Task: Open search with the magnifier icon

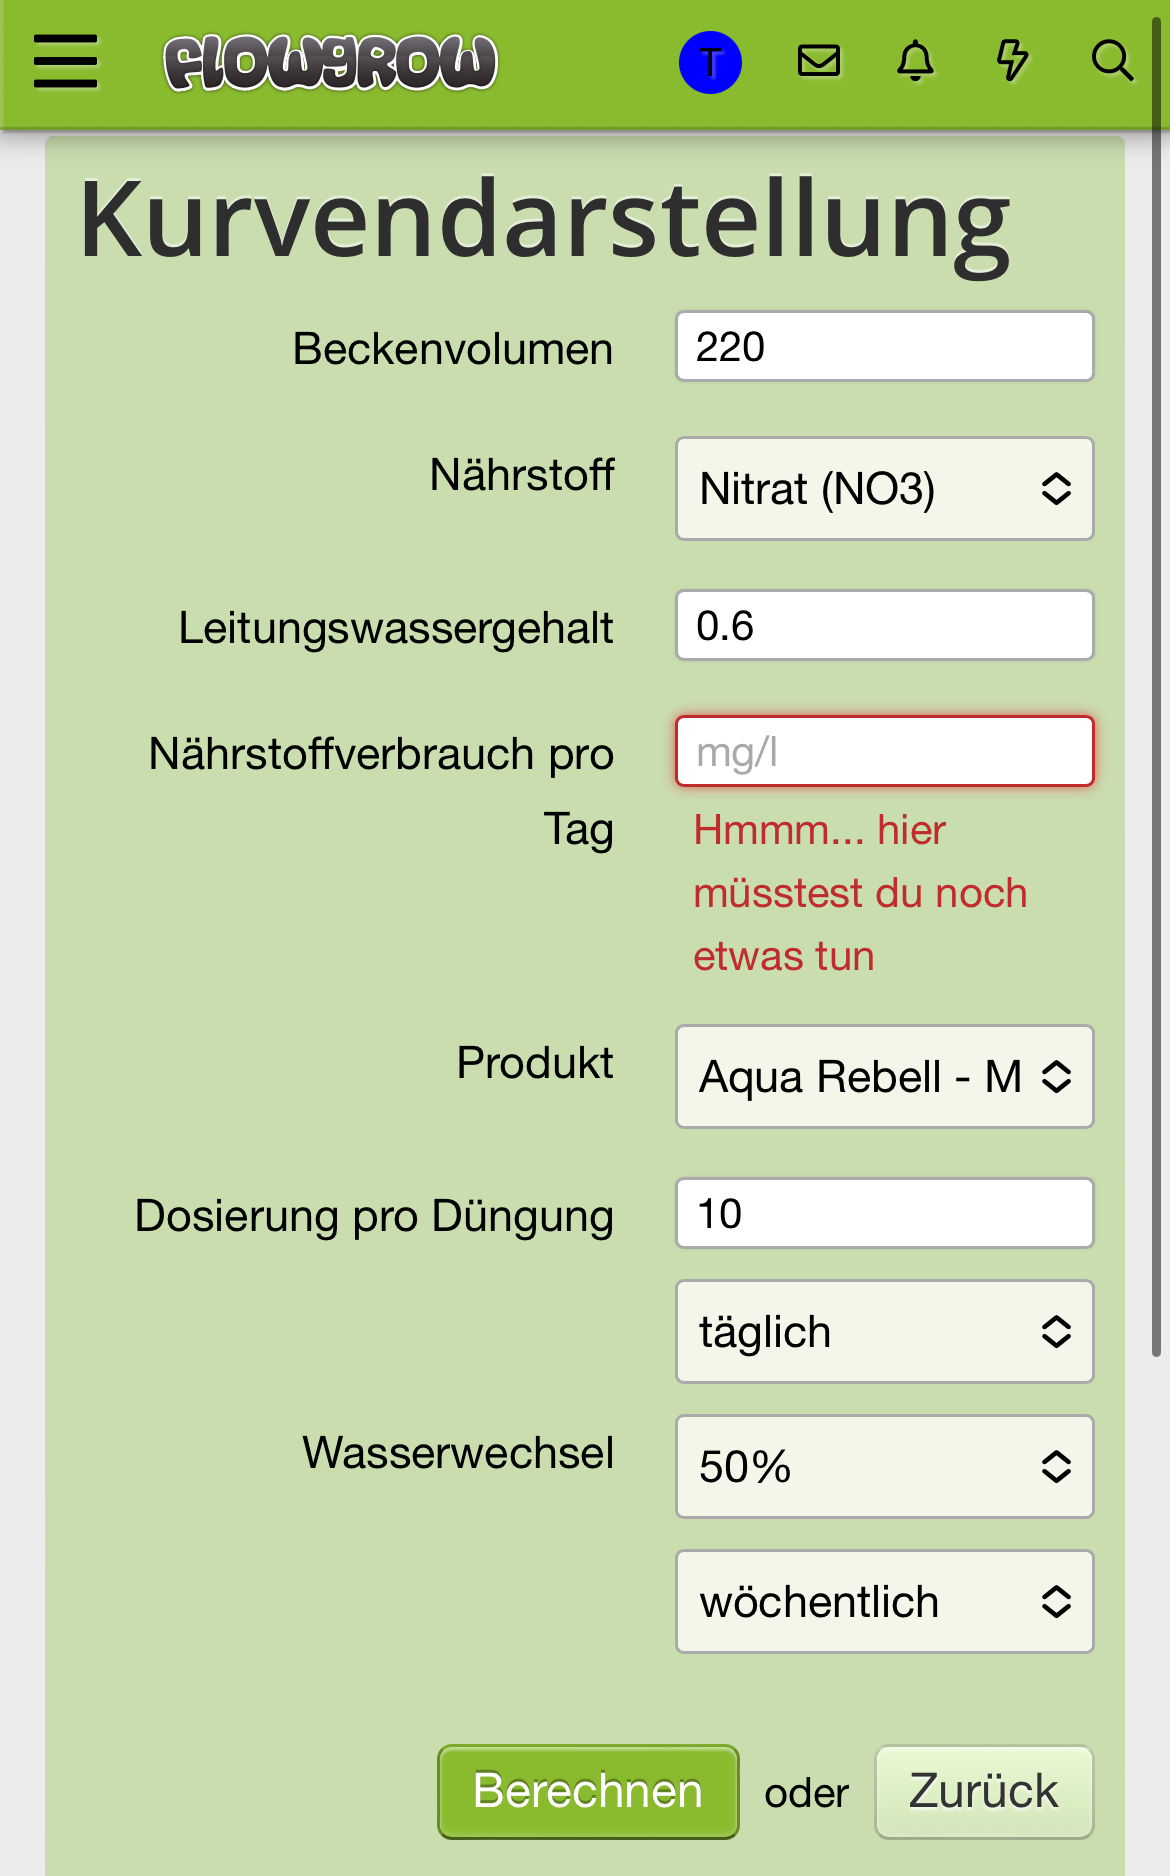Action: point(1111,61)
